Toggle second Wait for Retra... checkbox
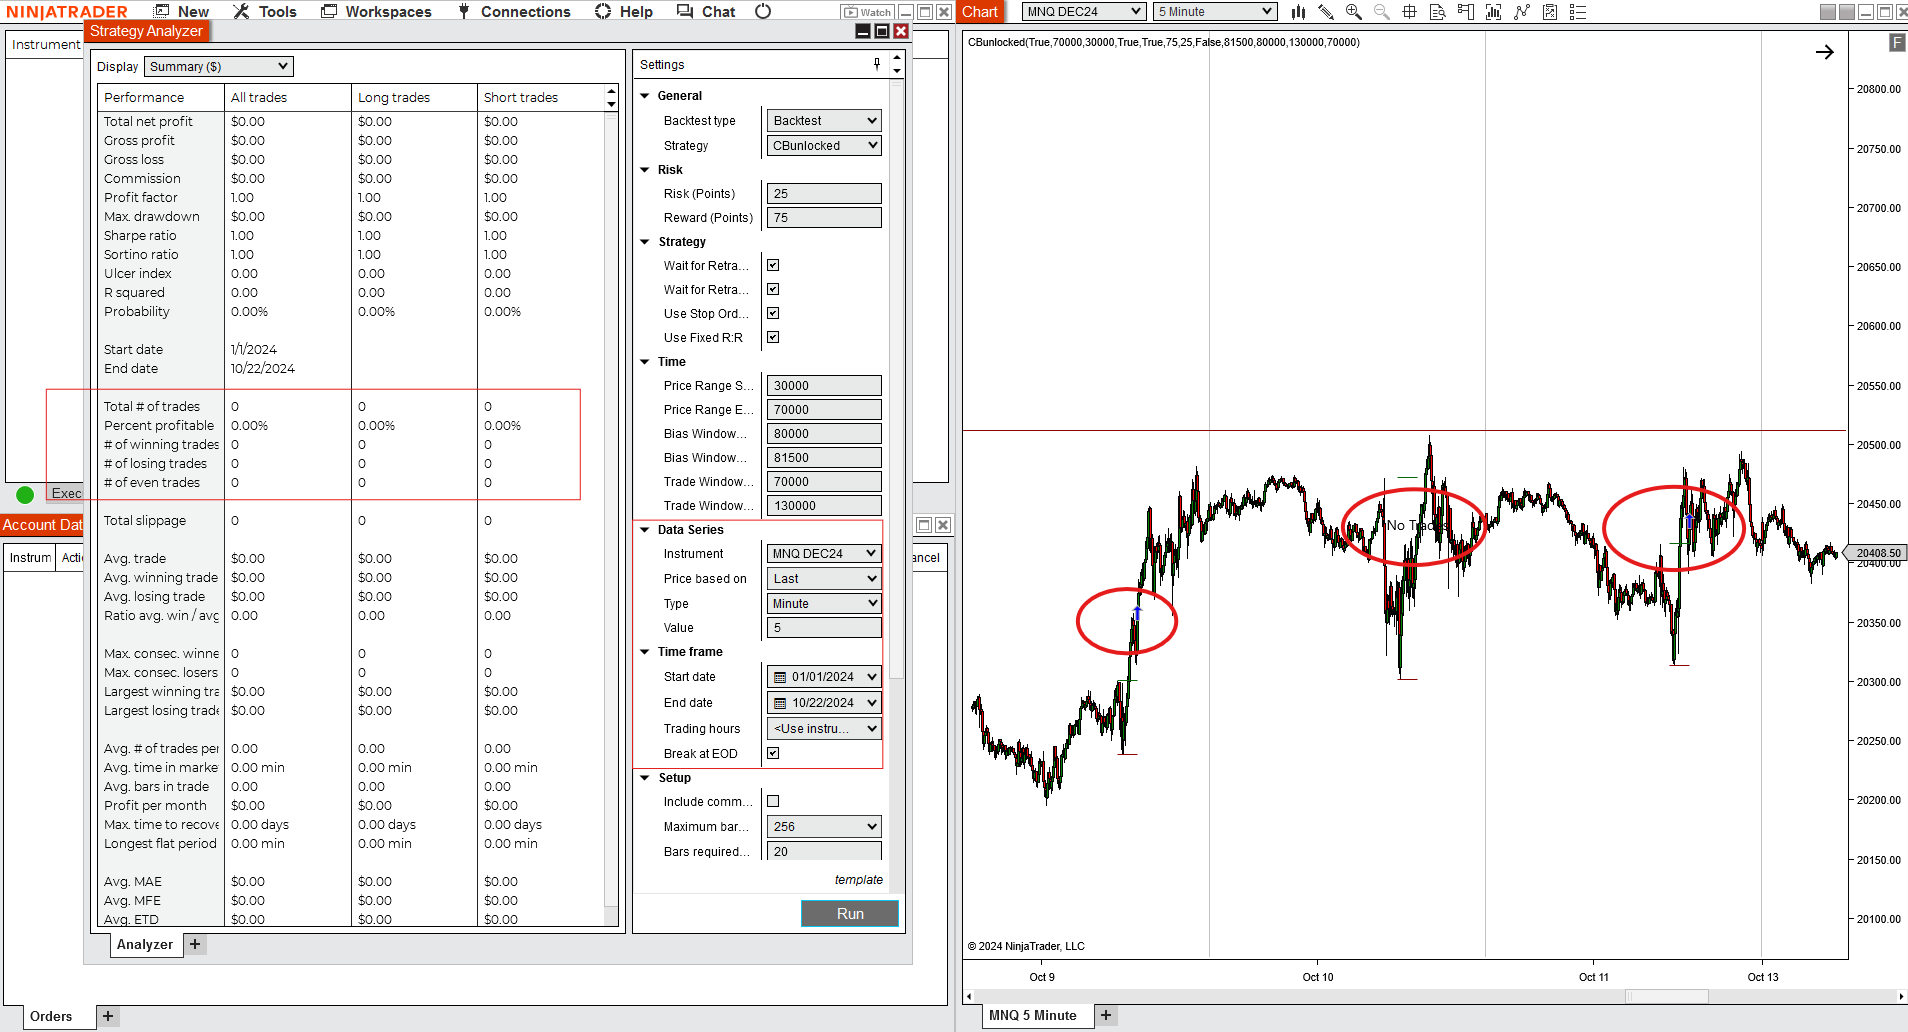Image resolution: width=1908 pixels, height=1032 pixels. coord(773,289)
